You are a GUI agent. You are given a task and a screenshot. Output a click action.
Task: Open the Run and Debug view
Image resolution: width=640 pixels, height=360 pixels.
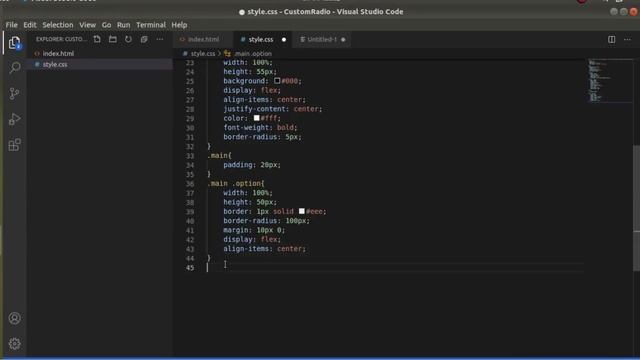(15, 119)
